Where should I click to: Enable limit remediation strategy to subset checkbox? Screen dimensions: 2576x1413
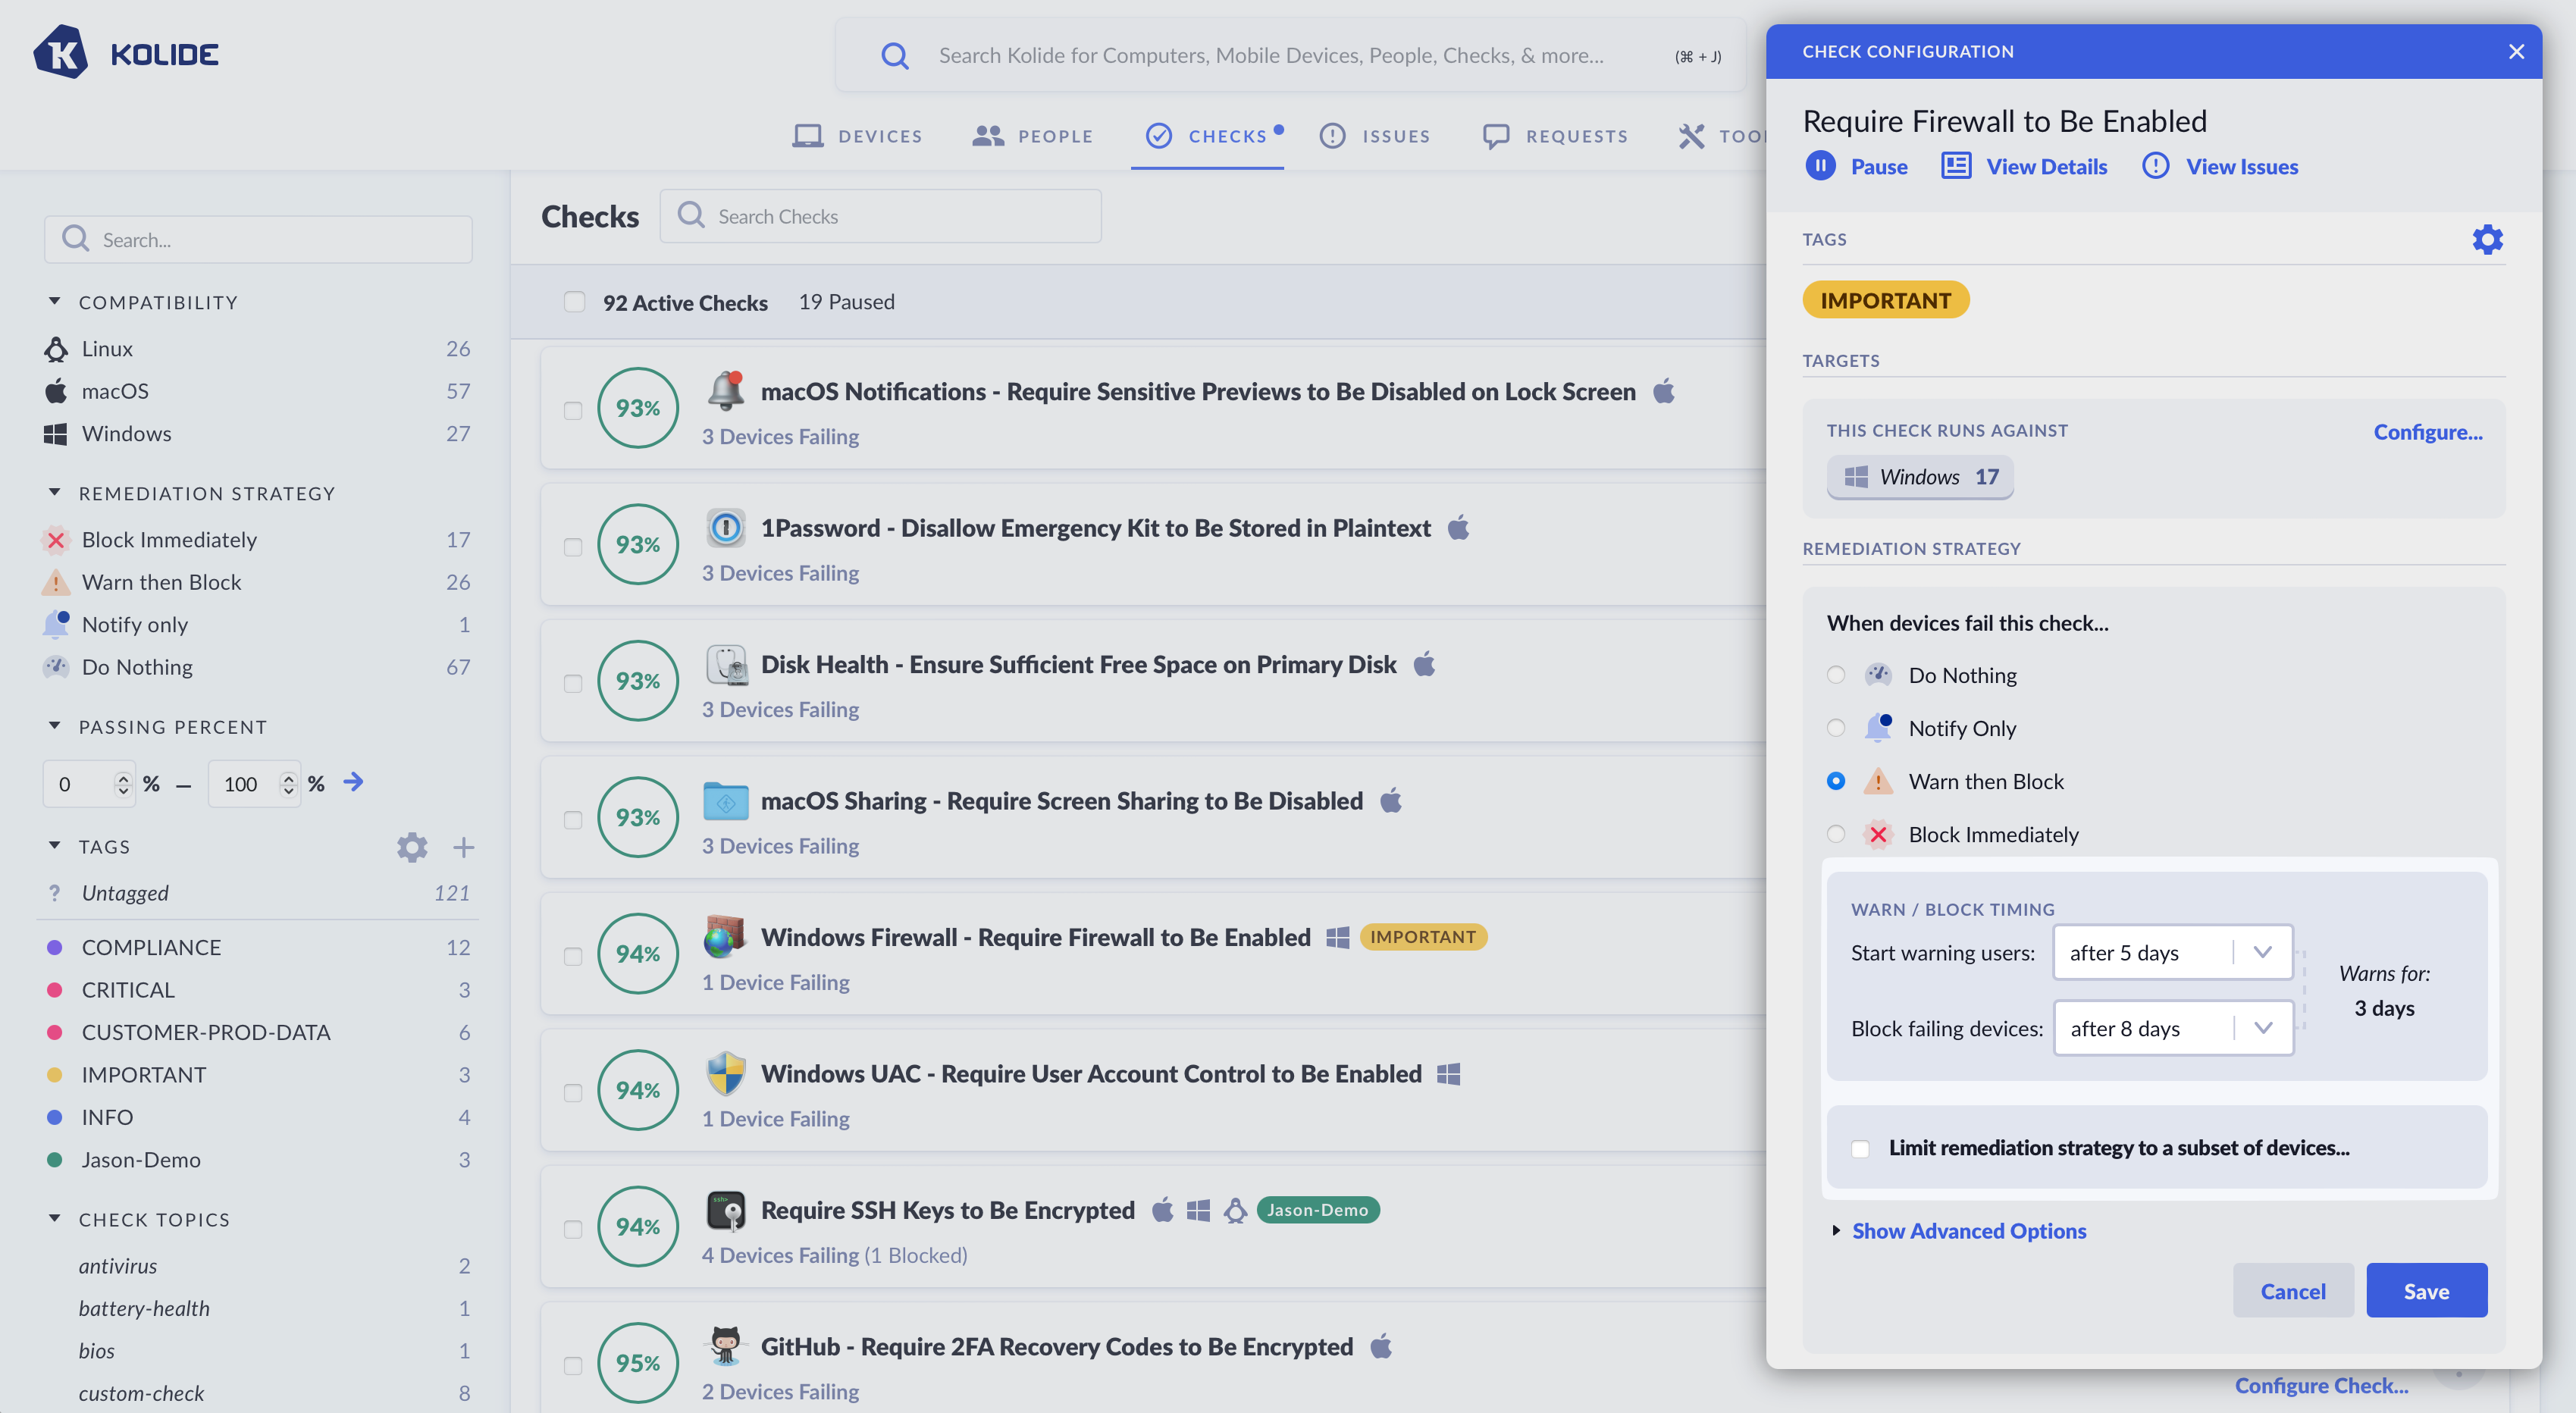[1860, 1149]
